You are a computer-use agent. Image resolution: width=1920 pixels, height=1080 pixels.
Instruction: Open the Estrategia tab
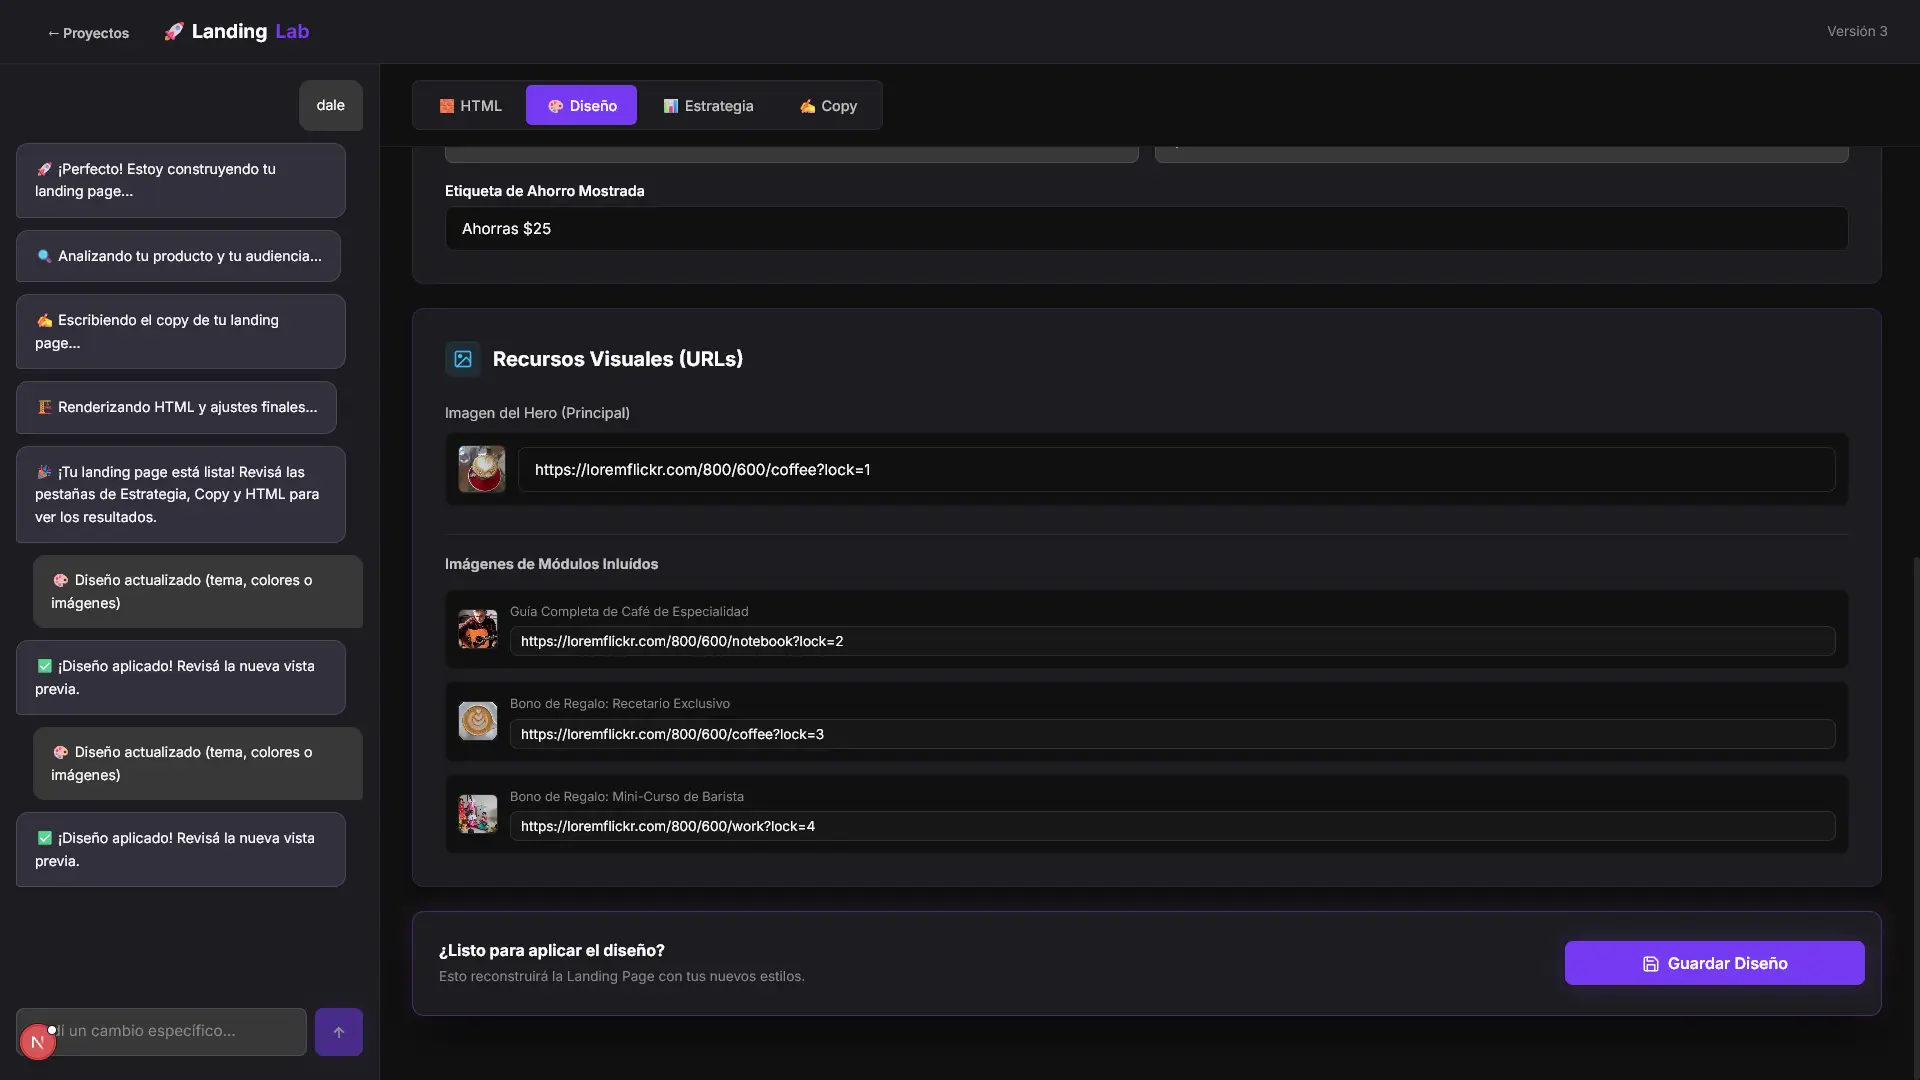[x=708, y=106]
